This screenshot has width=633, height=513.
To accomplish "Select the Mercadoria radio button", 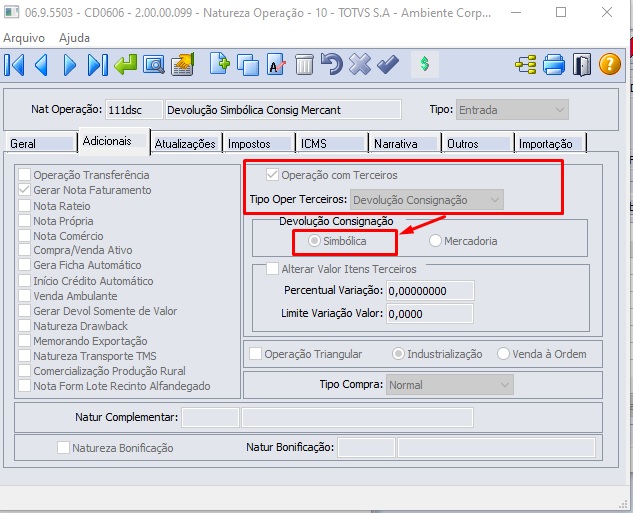I will click(435, 241).
